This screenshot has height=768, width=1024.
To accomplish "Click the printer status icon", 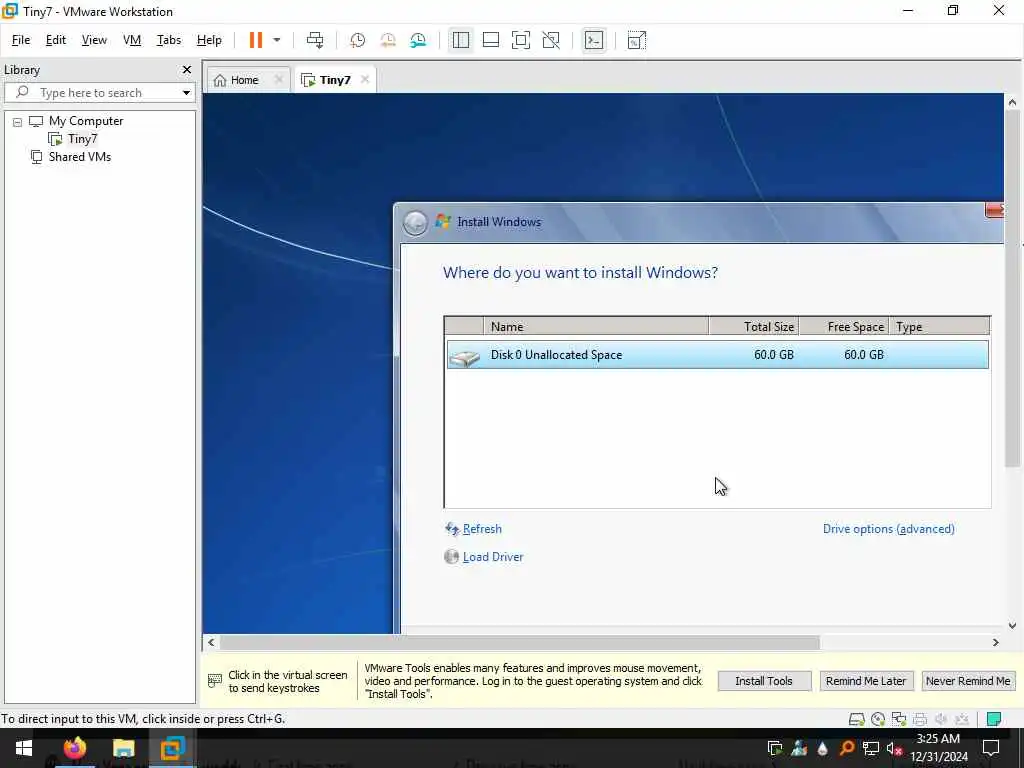I will point(920,719).
